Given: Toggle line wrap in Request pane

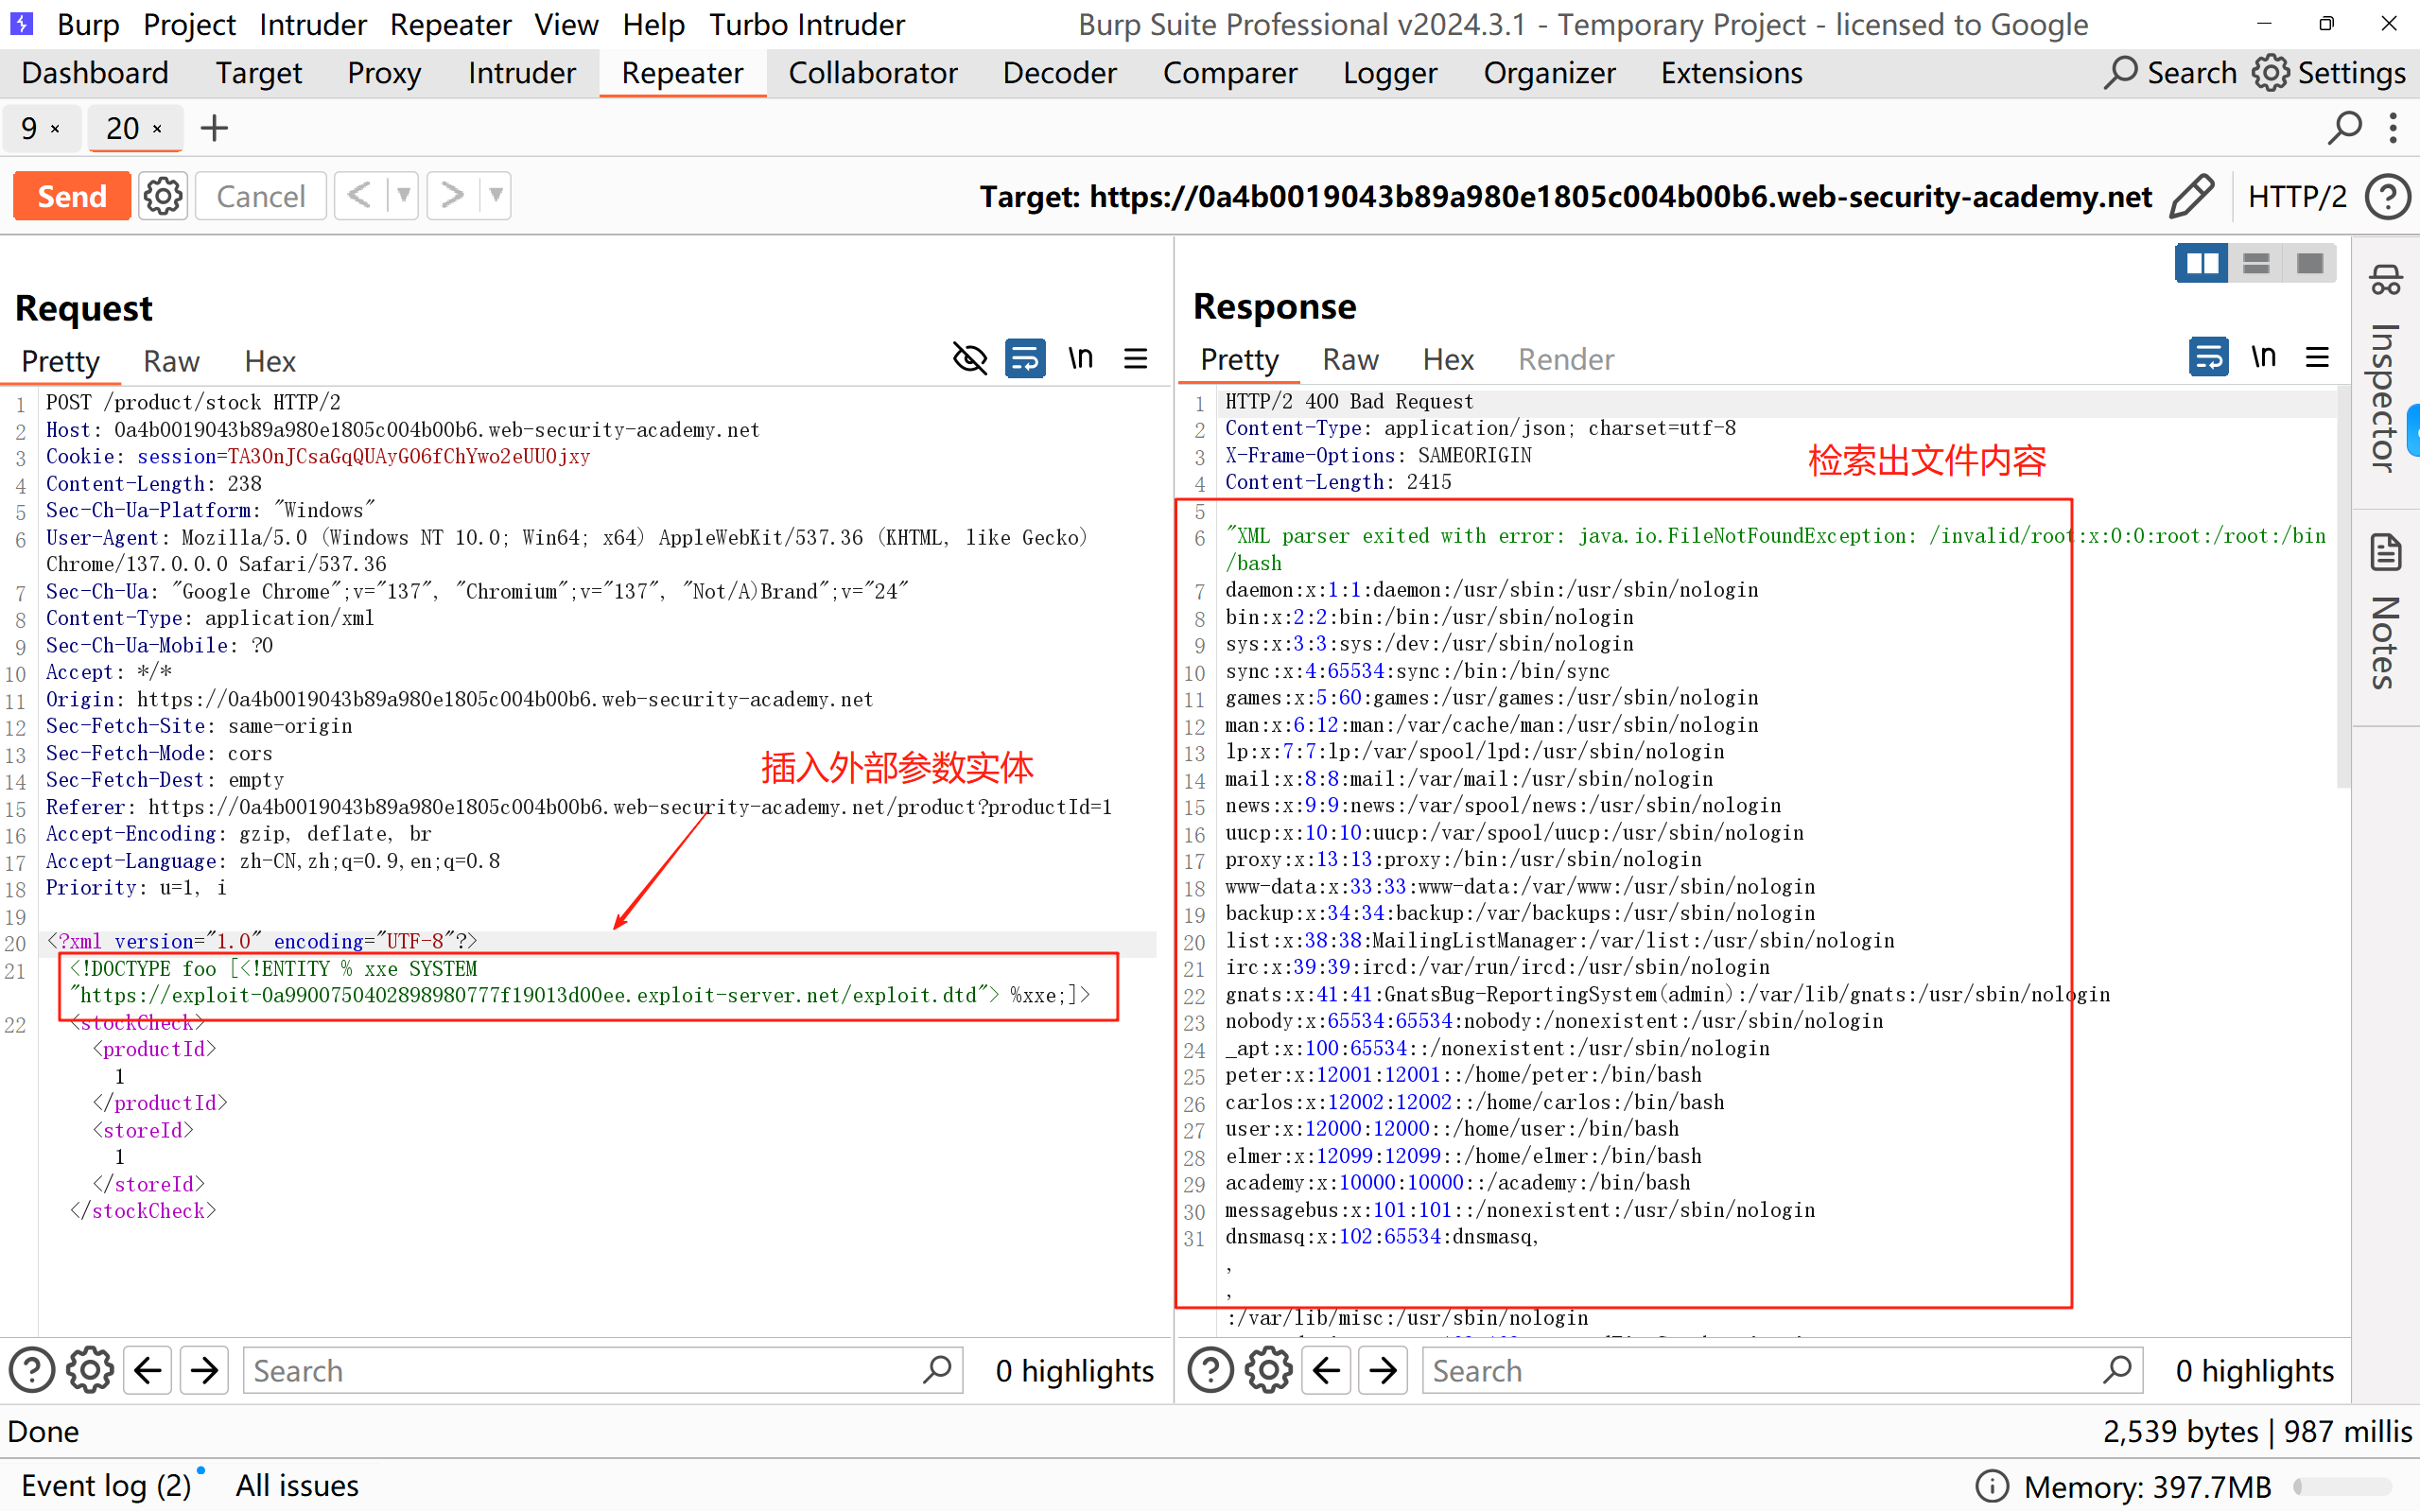Looking at the screenshot, I should [1025, 359].
